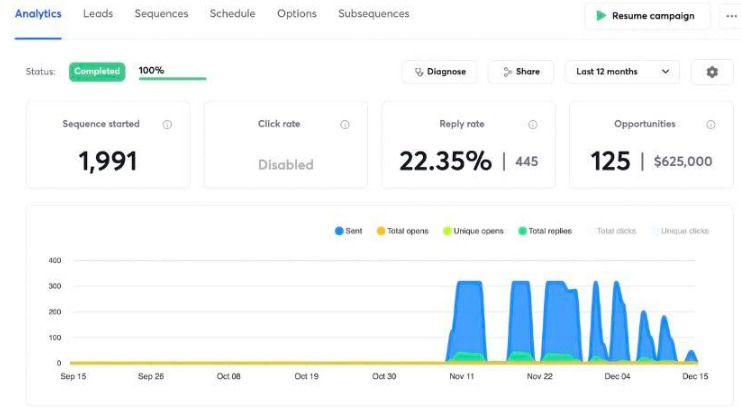Screen dimensions: 741x411
Task: Click info icon on Click rate card
Action: click(345, 125)
